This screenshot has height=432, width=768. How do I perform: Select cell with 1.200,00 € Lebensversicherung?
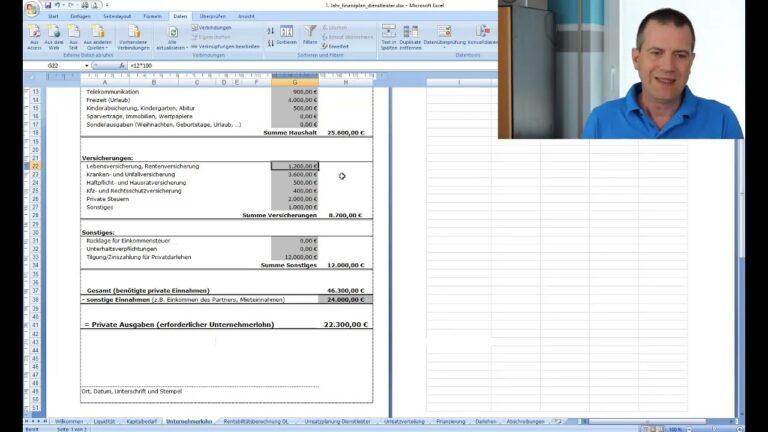coord(295,167)
